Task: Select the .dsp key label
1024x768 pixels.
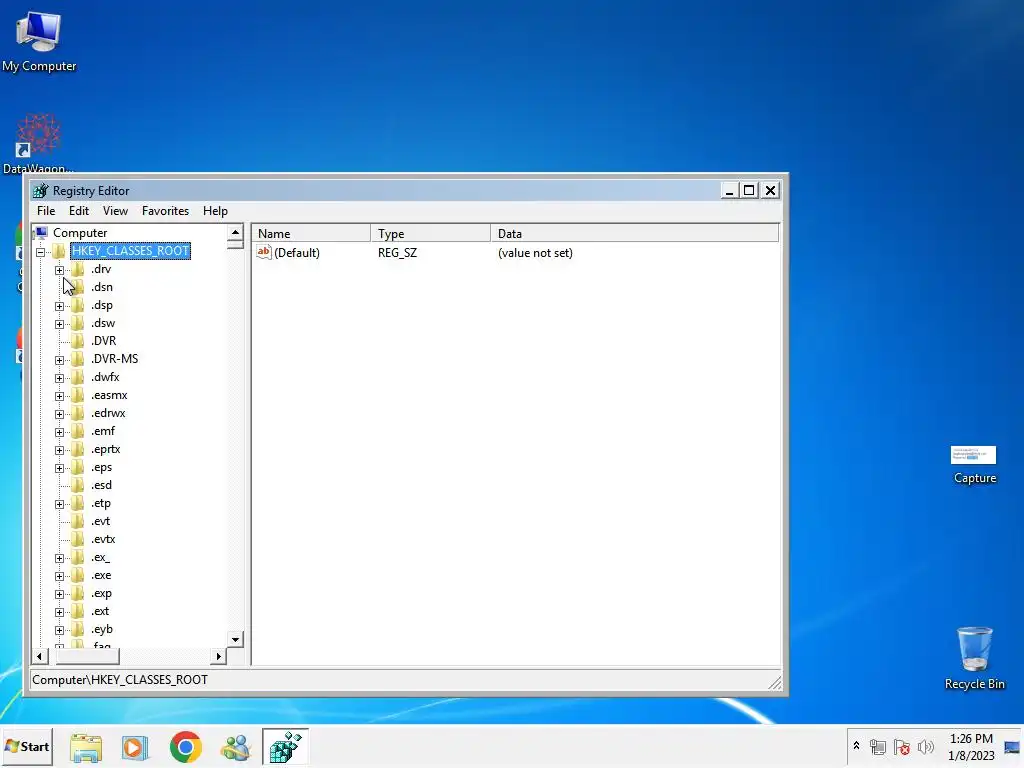Action: [102, 305]
